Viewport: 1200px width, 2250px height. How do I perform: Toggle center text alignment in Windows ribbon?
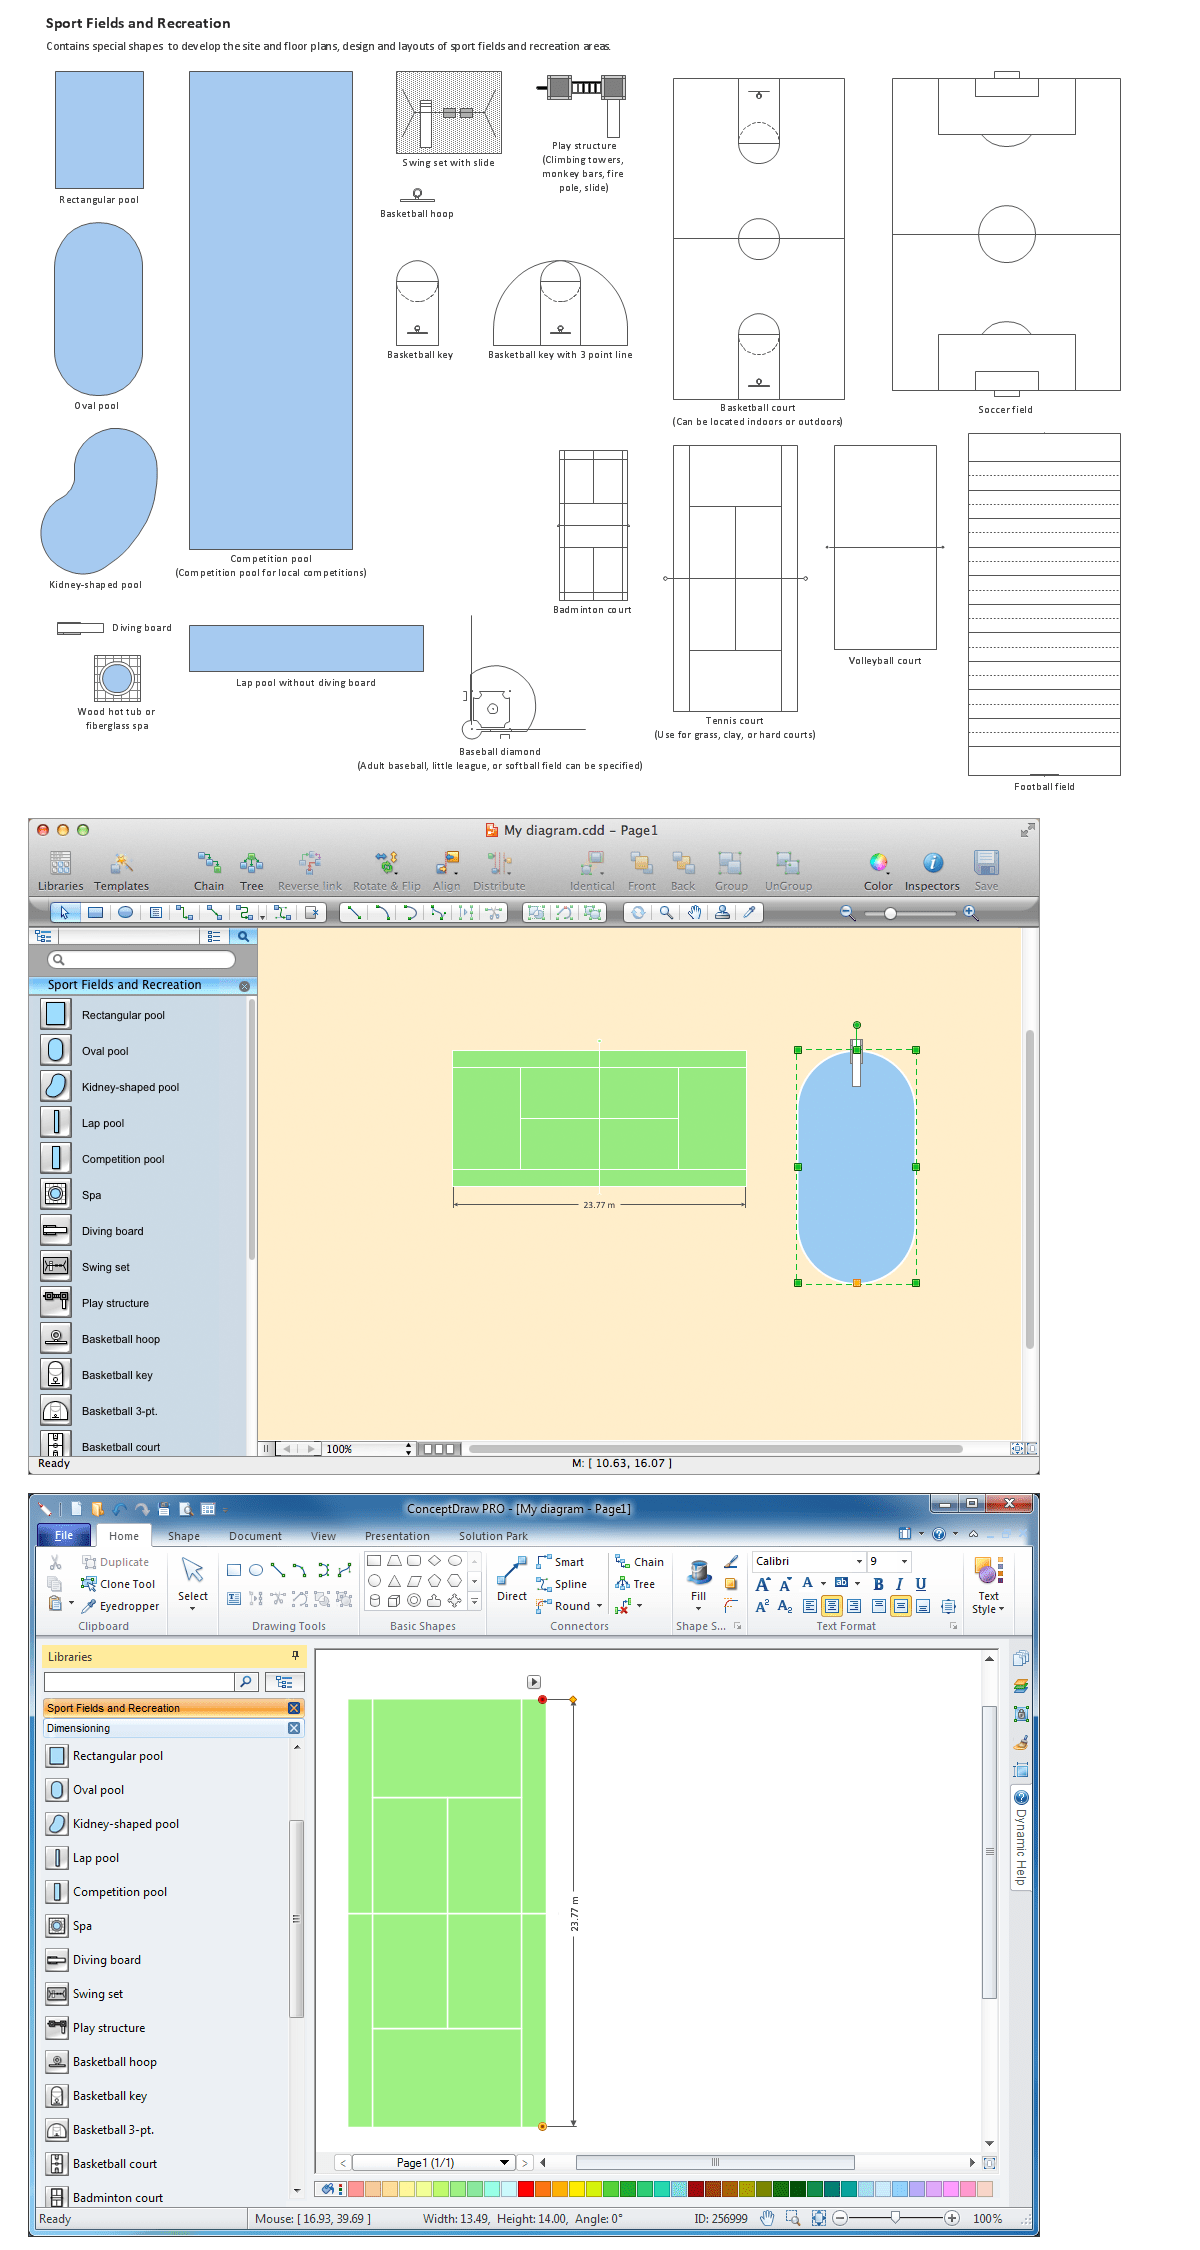point(832,1606)
